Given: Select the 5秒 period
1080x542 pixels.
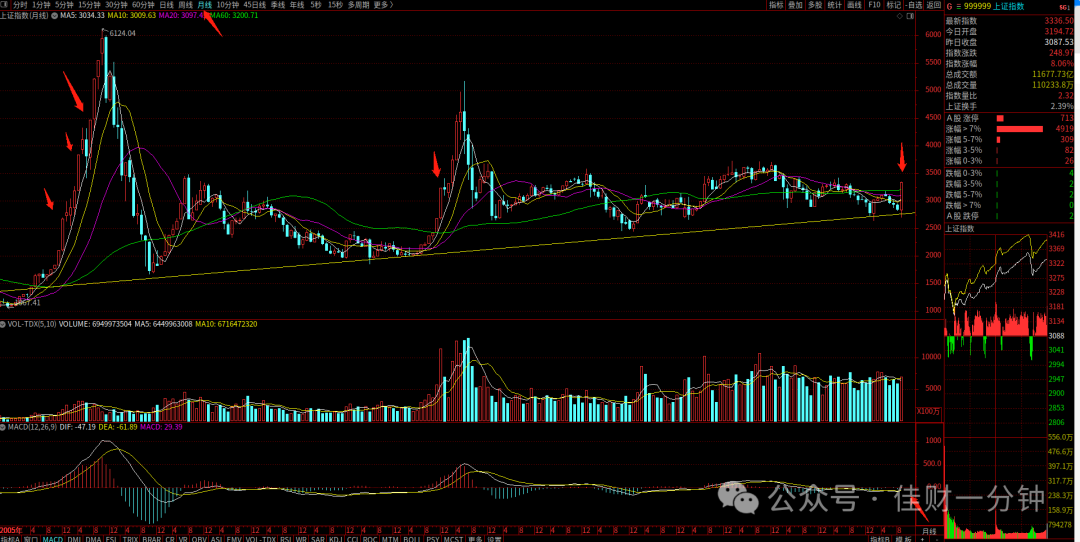Looking at the screenshot, I should [315, 5].
